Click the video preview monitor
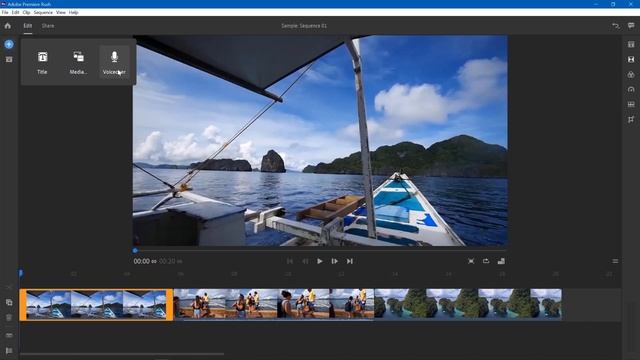This screenshot has height=360, width=640. pos(320,140)
